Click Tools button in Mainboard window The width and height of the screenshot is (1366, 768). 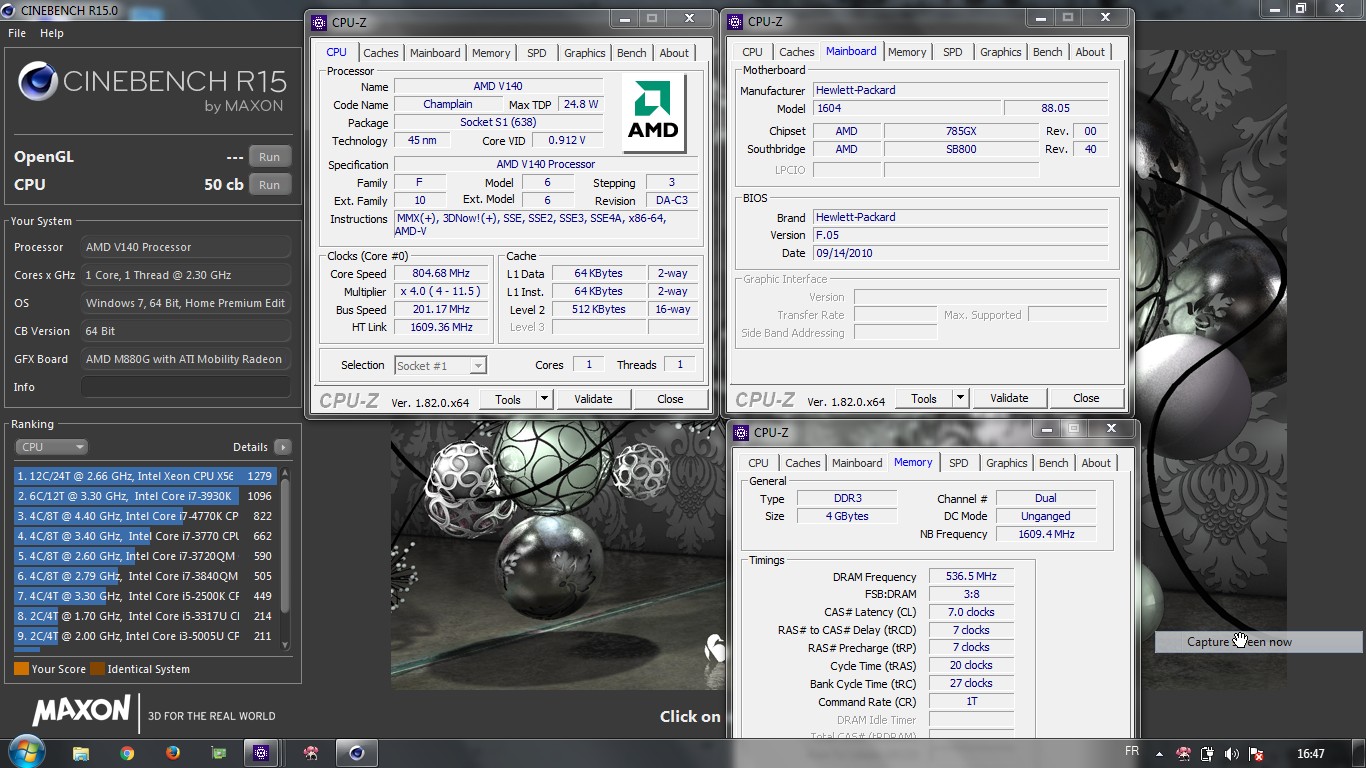point(924,398)
